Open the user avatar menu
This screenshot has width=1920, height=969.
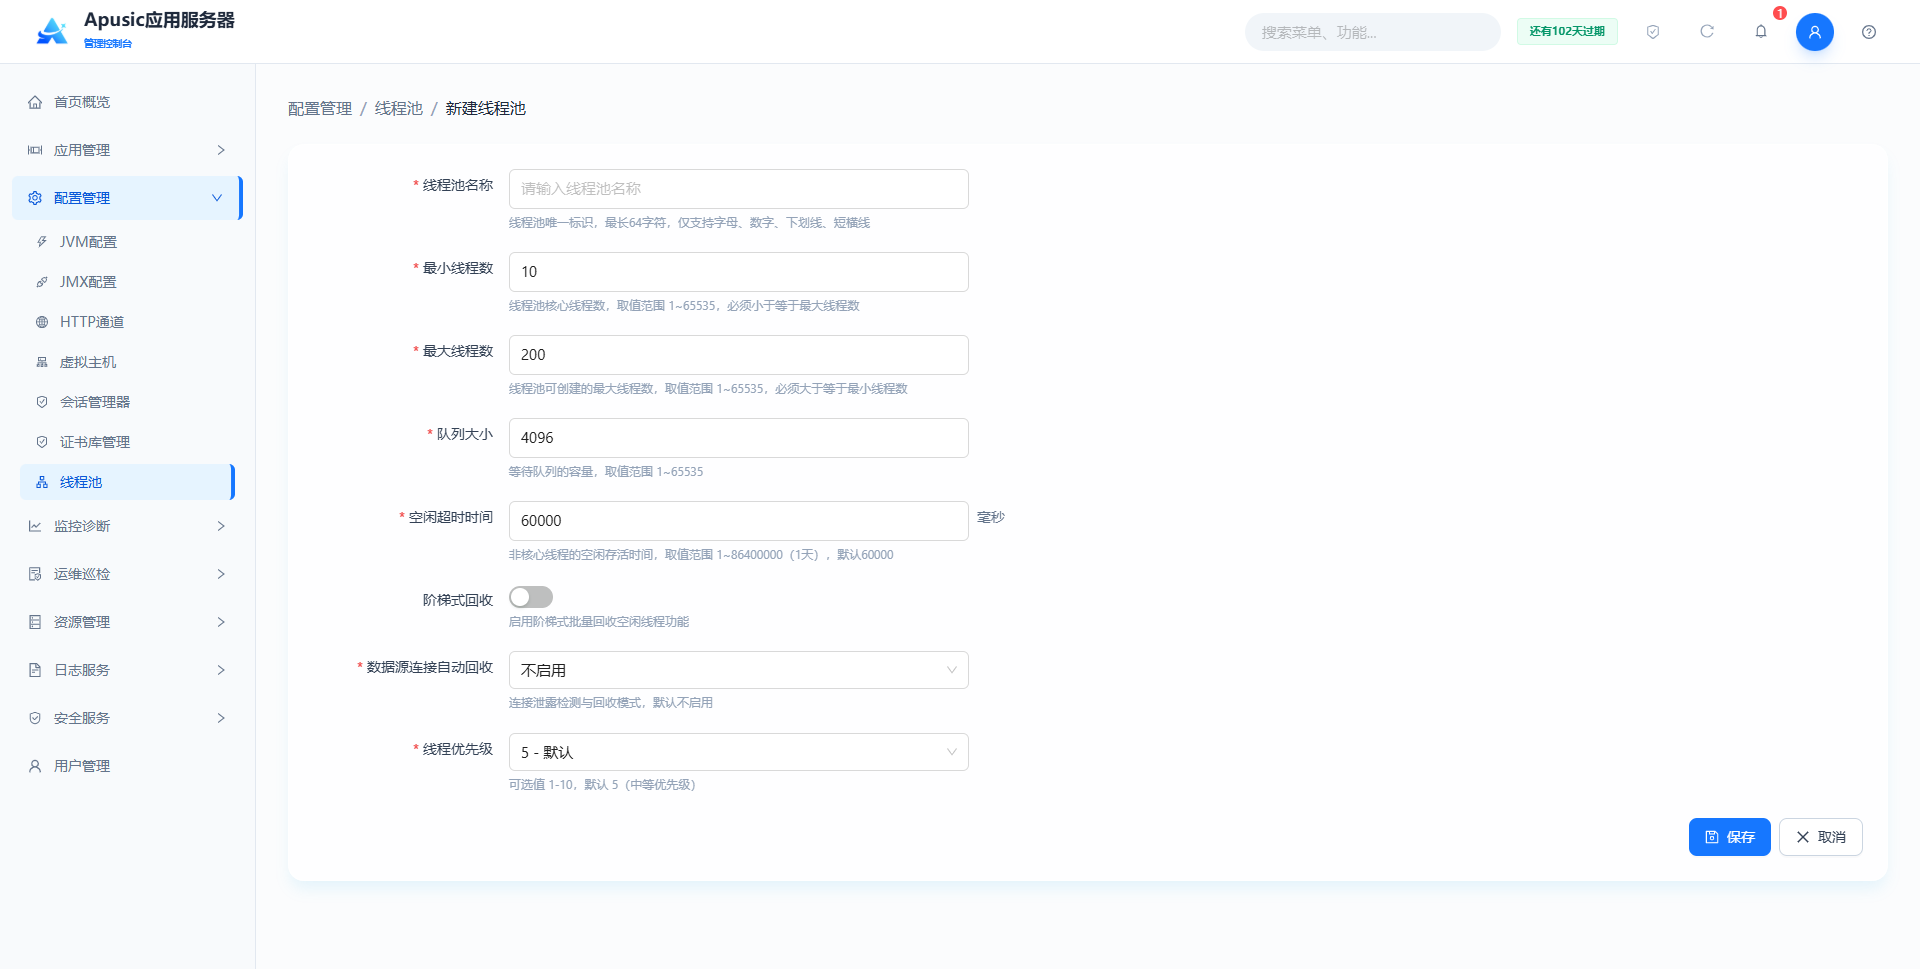(1815, 32)
